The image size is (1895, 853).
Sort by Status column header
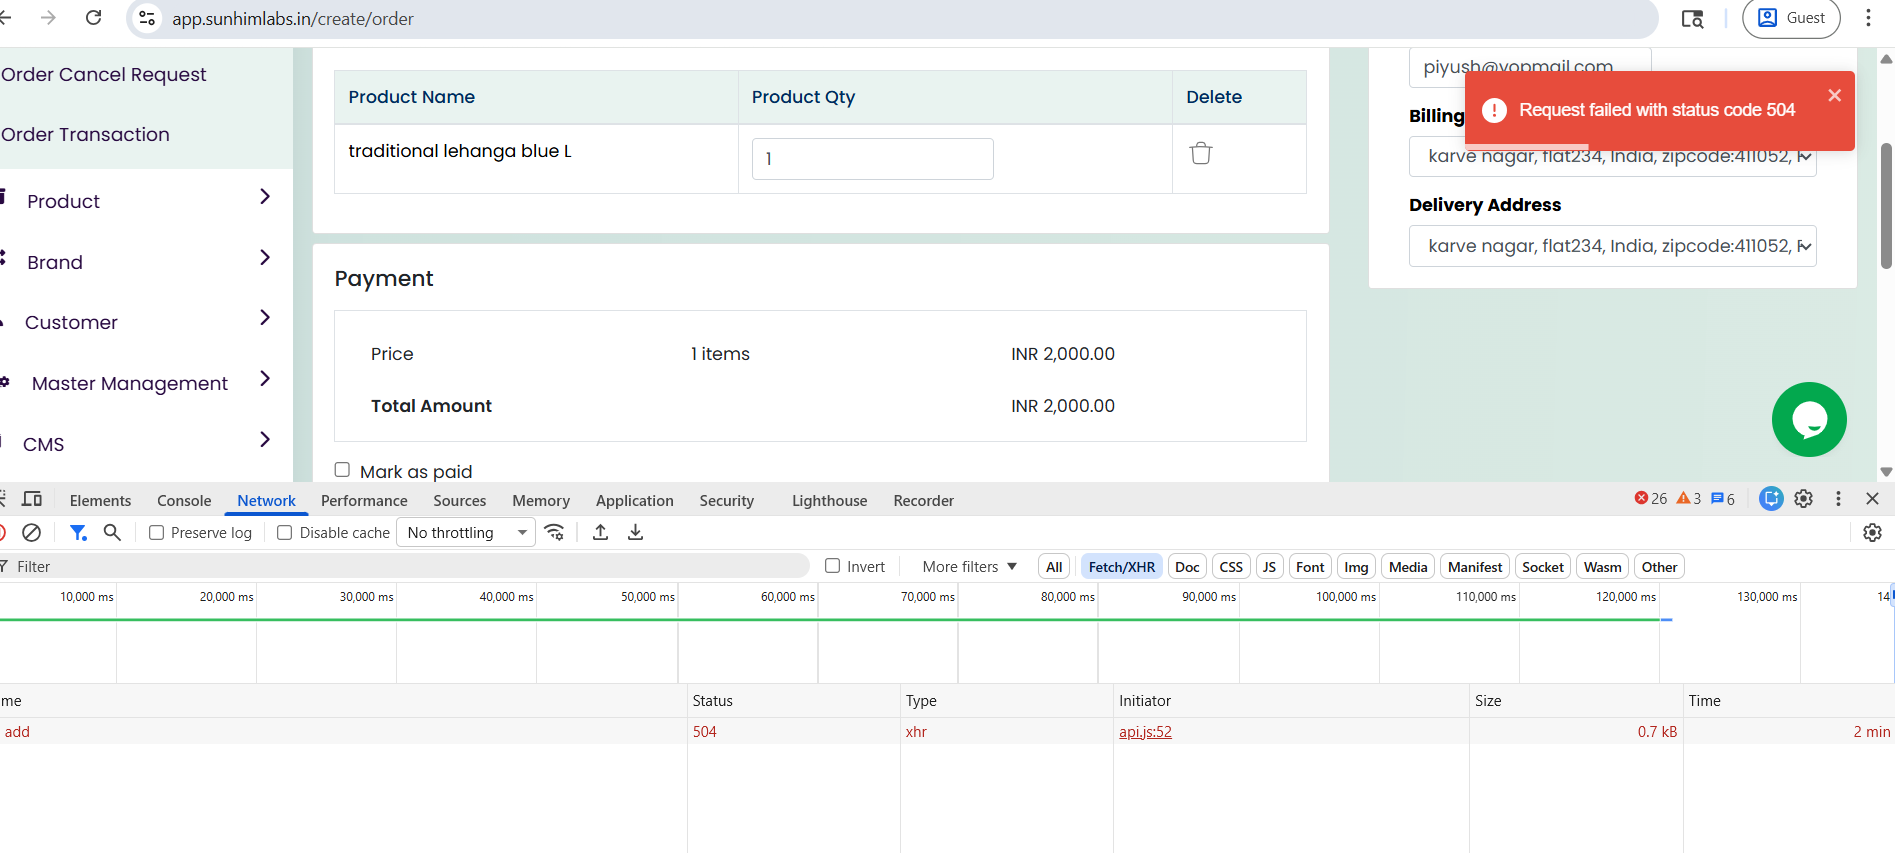point(793,700)
